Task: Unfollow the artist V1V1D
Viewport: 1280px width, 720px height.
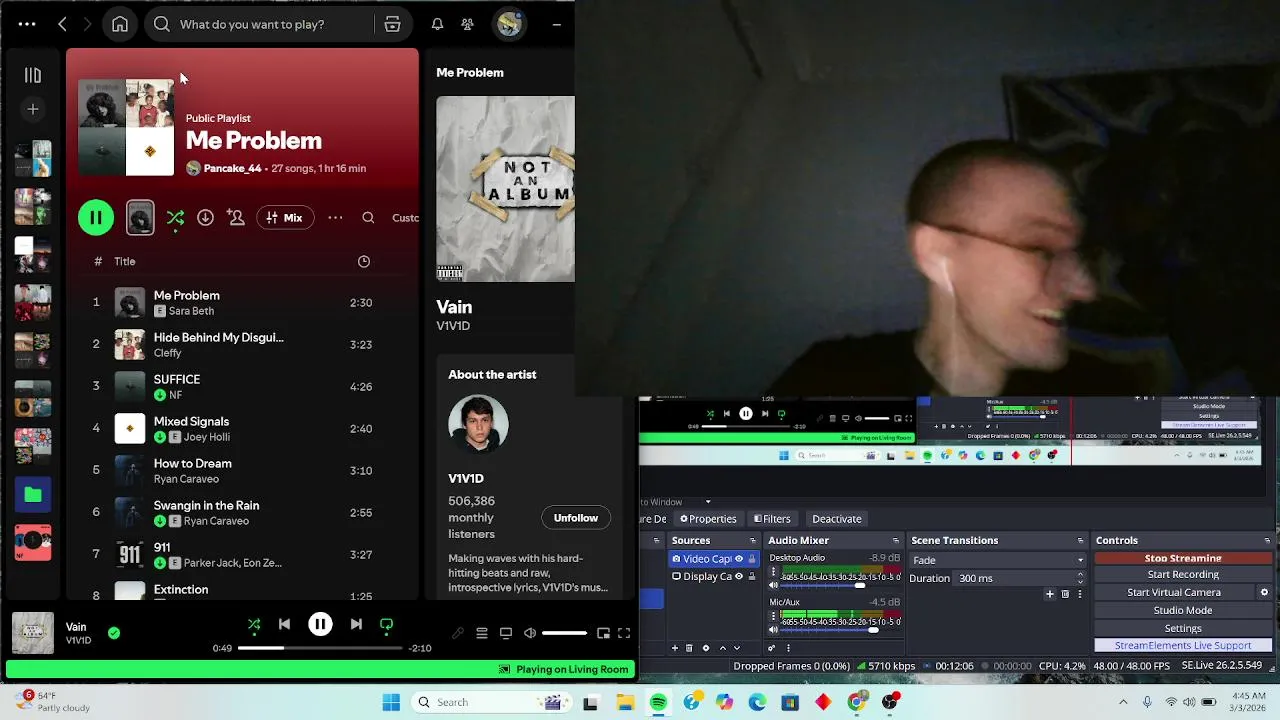Action: (576, 517)
